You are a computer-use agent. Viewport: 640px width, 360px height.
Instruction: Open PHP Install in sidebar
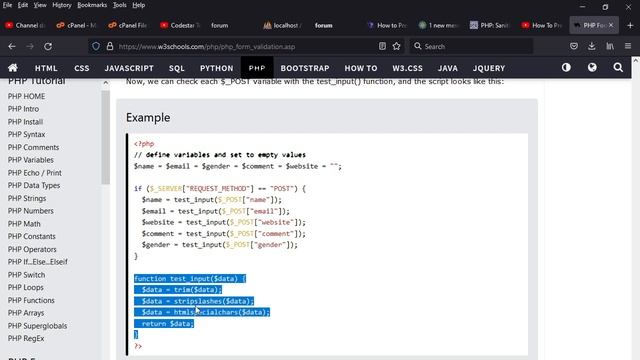[x=25, y=122]
